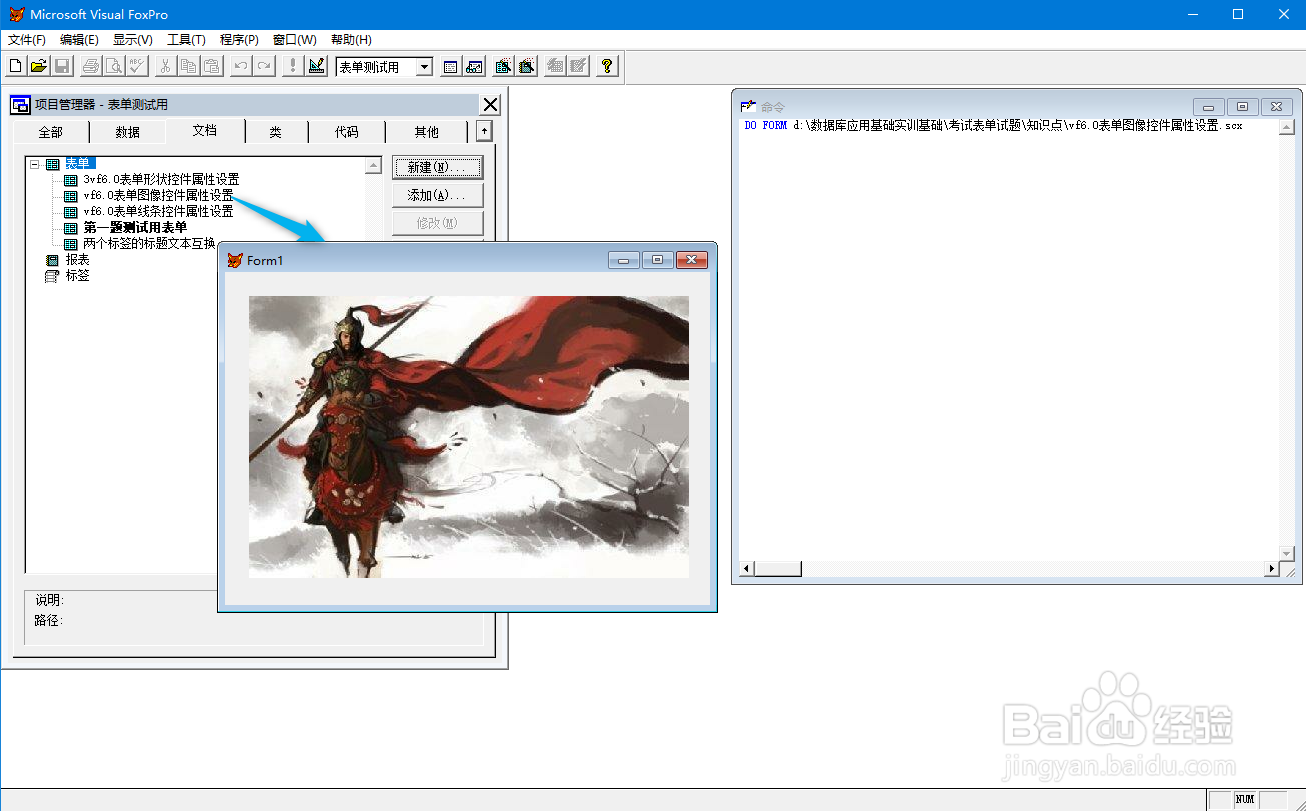The height and width of the screenshot is (811, 1306).
Task: Click the 报表 report icon in tree
Action: point(52,260)
